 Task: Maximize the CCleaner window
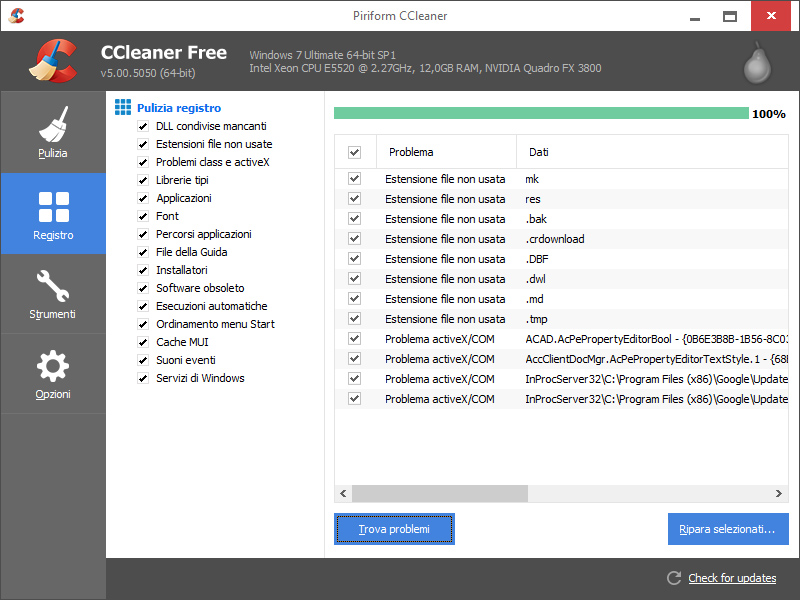coord(730,16)
